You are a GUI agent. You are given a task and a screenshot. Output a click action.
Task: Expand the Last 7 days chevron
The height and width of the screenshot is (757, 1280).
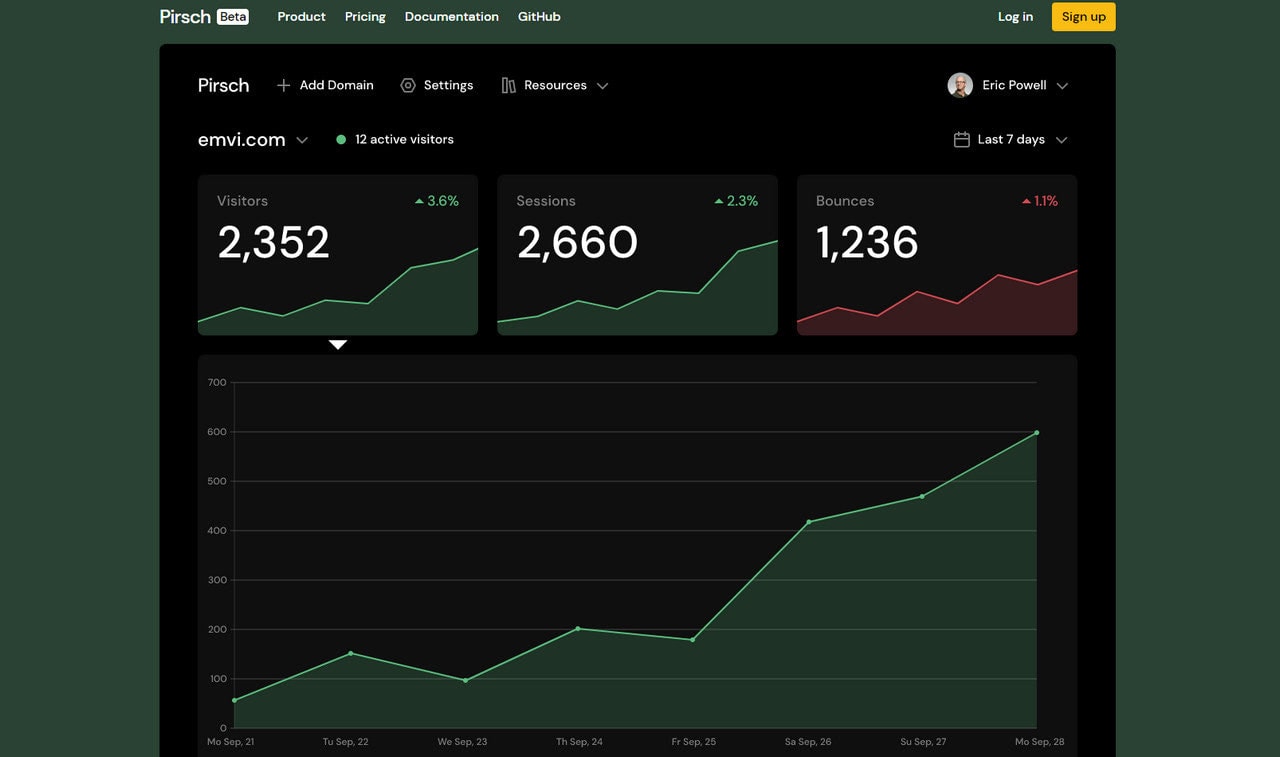1062,141
